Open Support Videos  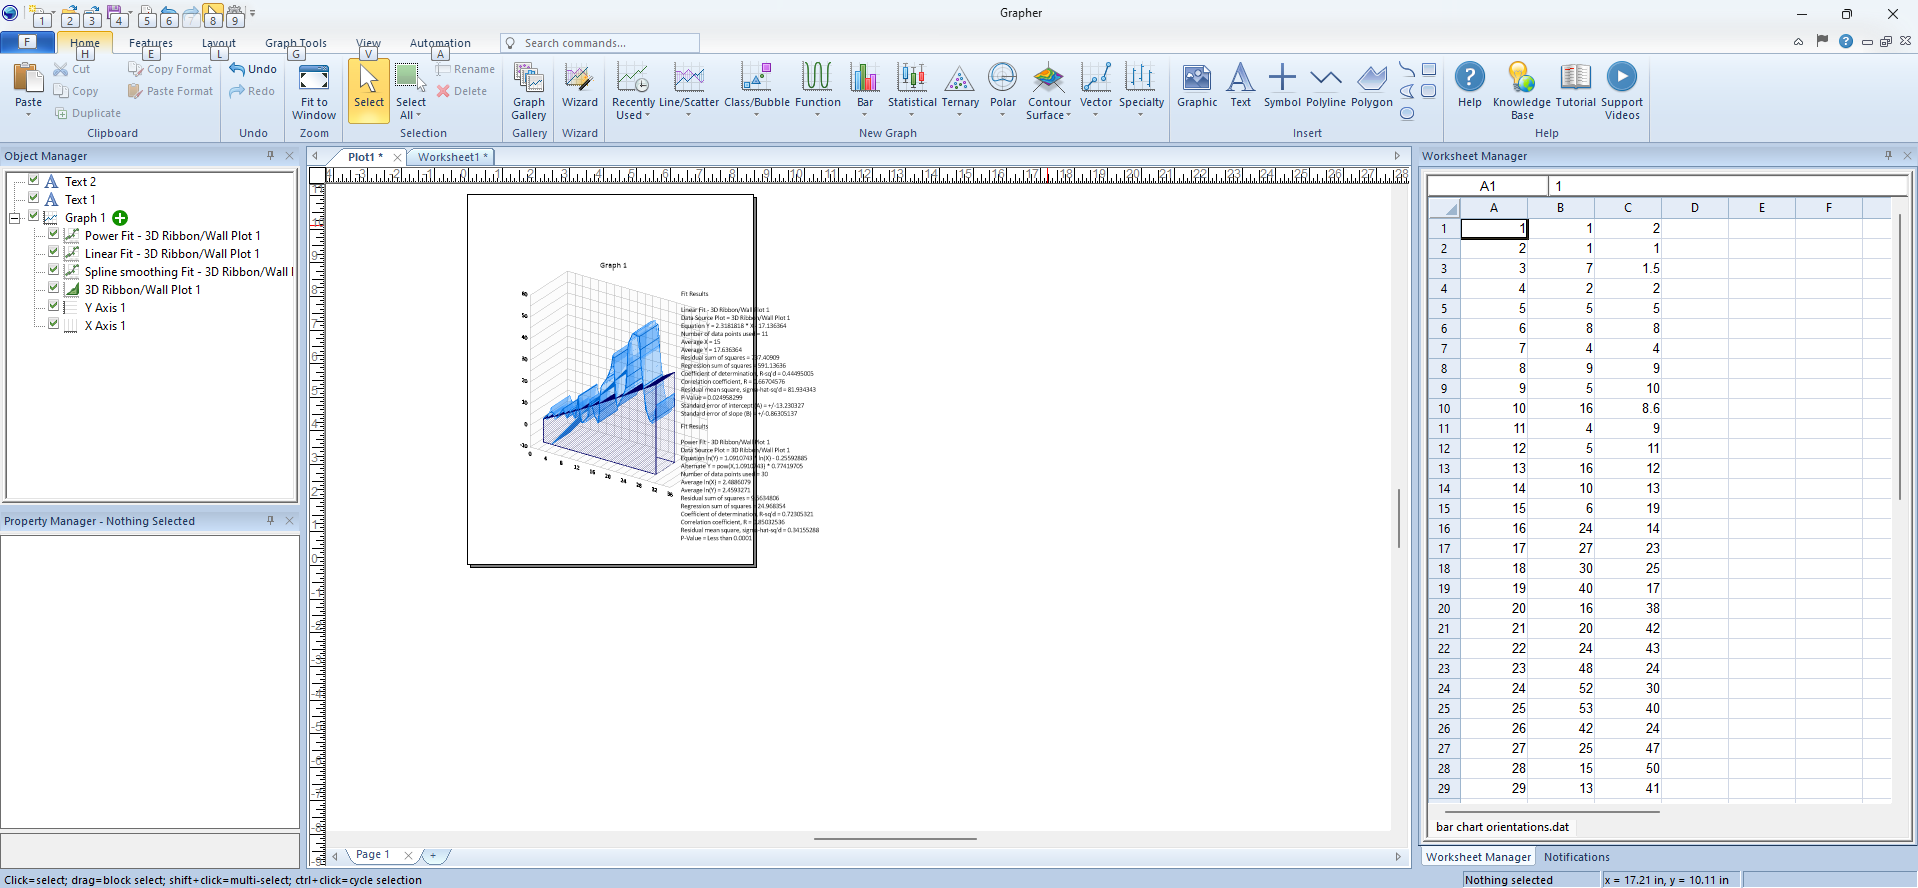coord(1622,91)
